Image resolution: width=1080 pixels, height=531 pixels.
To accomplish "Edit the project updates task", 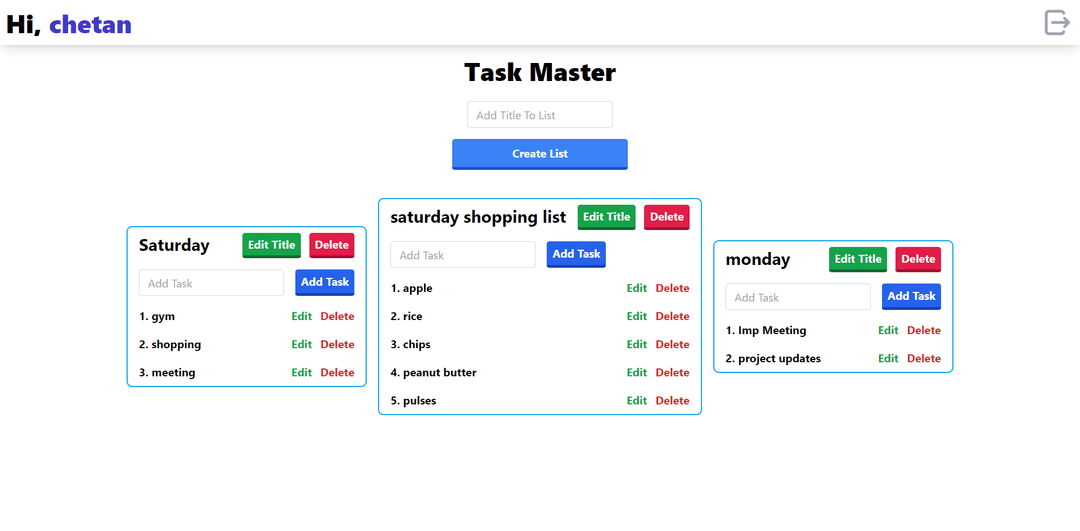I will click(888, 359).
